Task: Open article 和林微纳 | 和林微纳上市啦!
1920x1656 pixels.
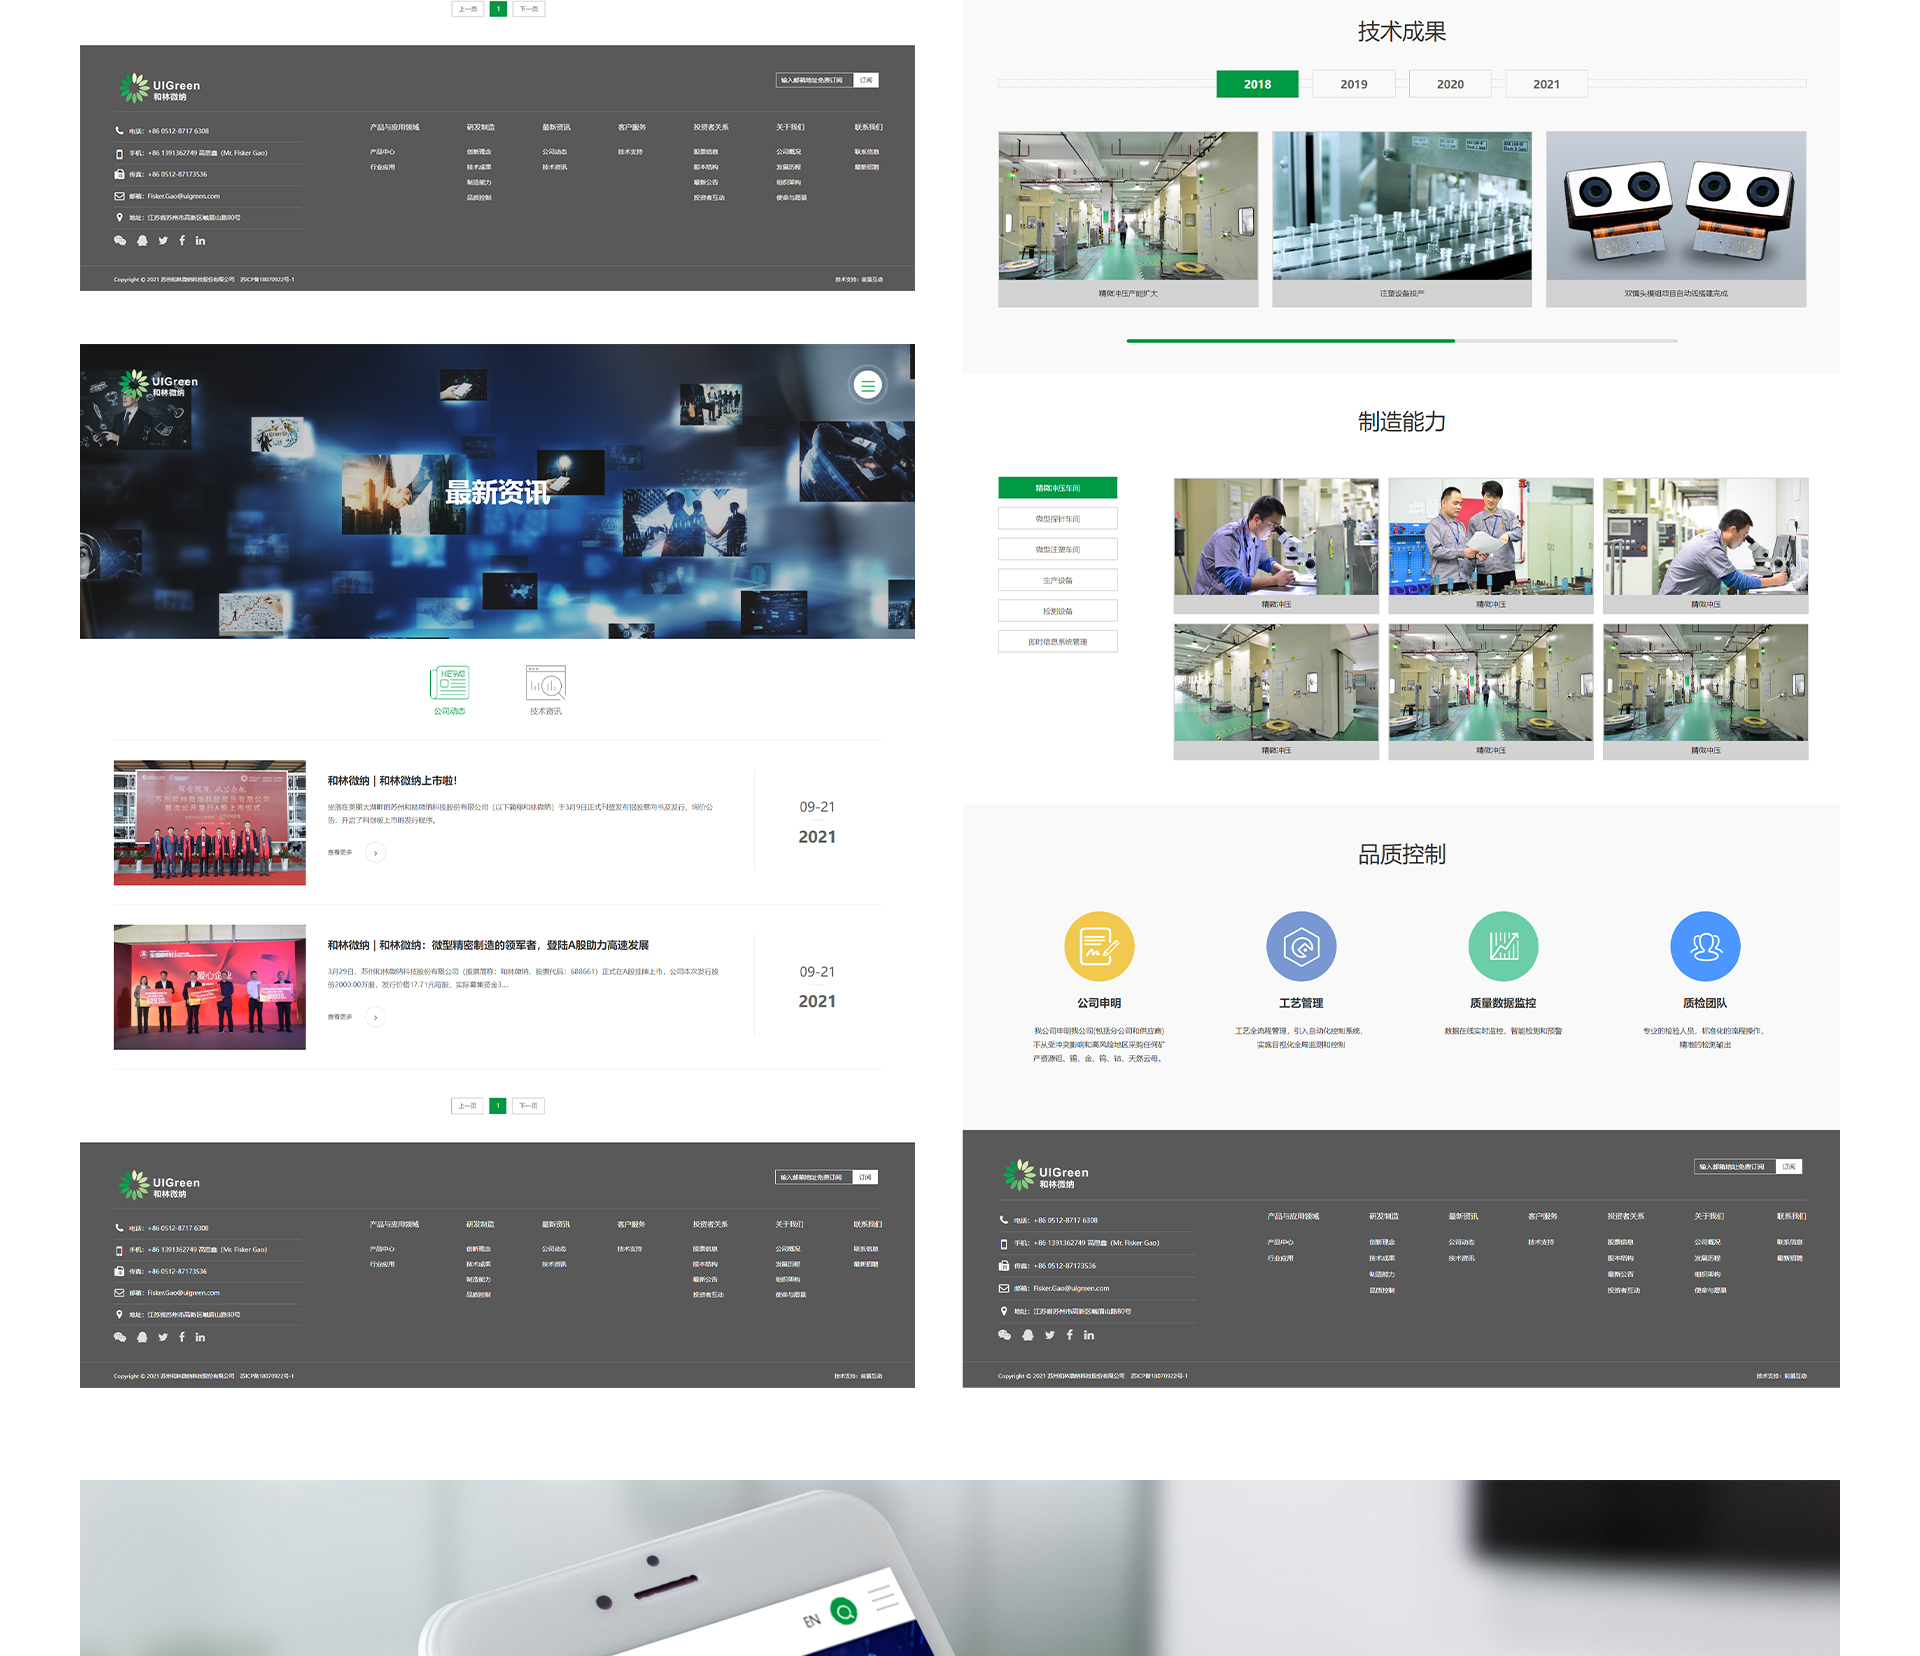Action: pos(392,781)
